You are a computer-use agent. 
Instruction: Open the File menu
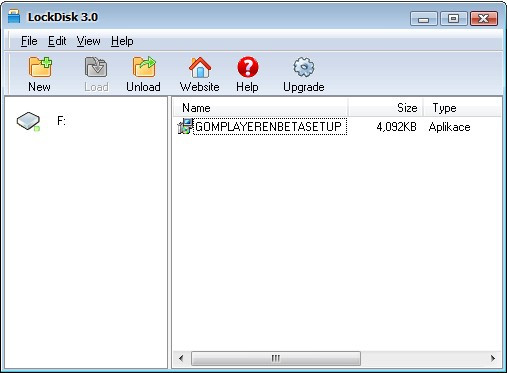(x=29, y=41)
